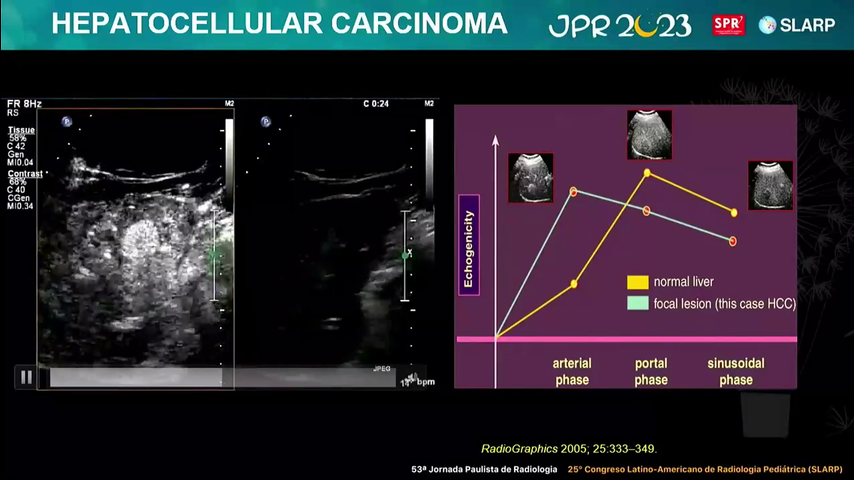Viewport: 854px width, 480px height.
Task: Click the Contrast settings label on ultrasound
Action: tap(24, 174)
